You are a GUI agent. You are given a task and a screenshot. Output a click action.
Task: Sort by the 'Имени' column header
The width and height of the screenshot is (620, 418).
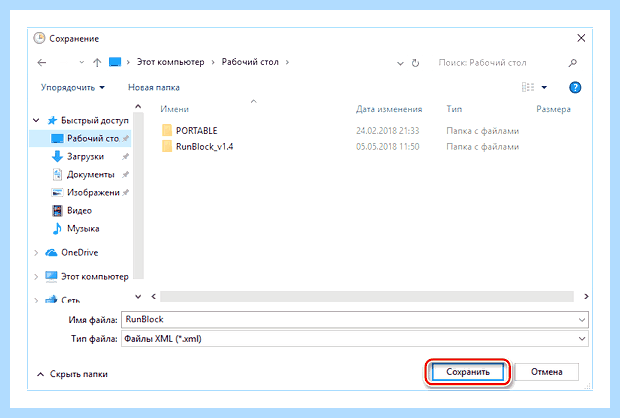pyautogui.click(x=174, y=109)
